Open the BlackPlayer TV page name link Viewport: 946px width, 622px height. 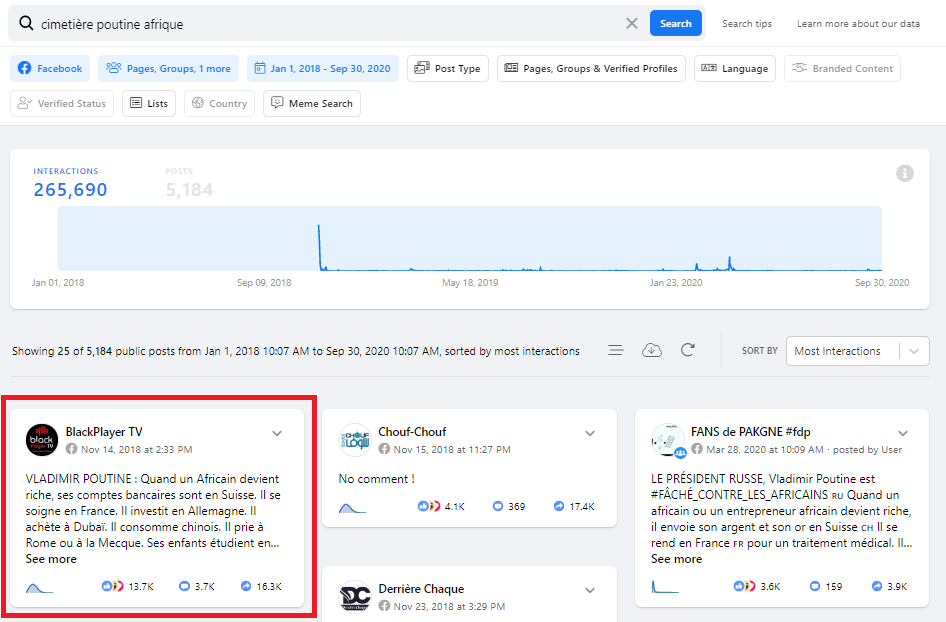104,432
